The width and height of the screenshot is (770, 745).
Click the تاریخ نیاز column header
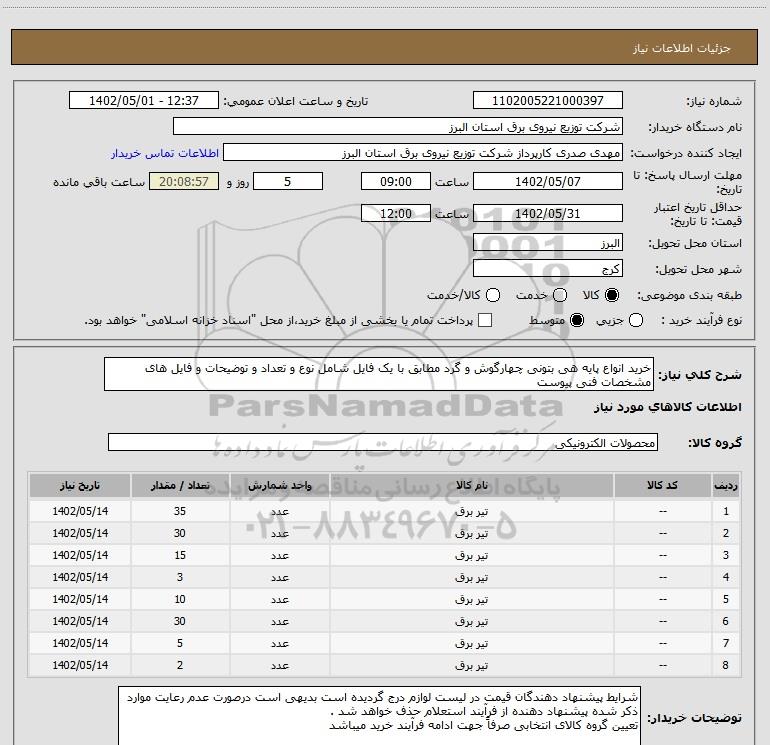tap(80, 486)
